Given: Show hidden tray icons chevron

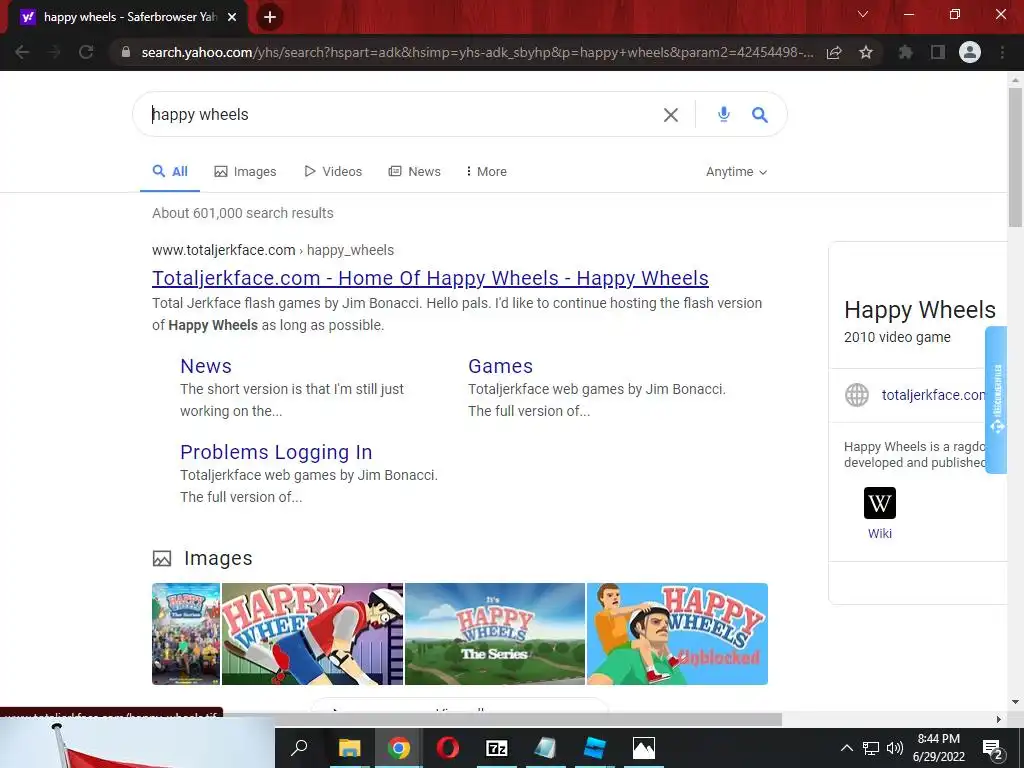Looking at the screenshot, I should (x=846, y=748).
